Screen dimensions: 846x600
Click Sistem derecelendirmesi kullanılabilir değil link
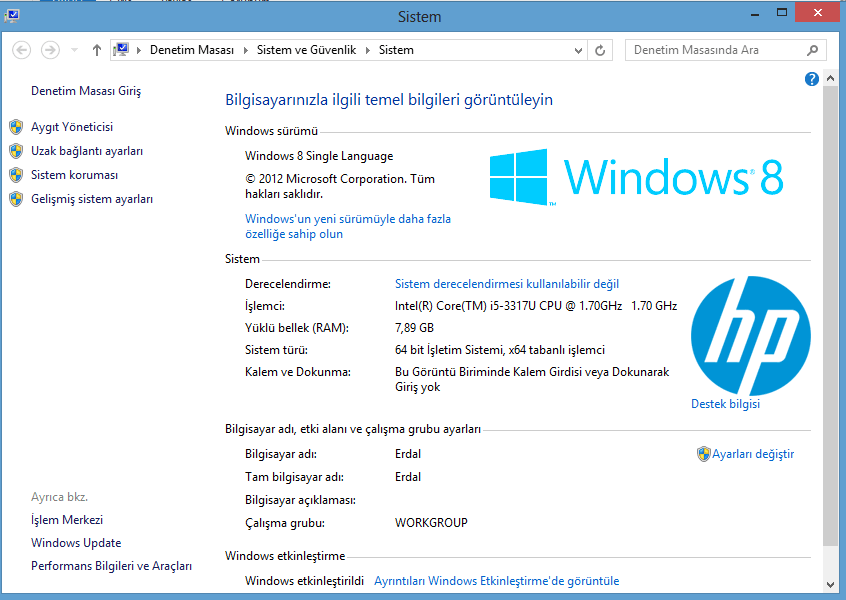pos(507,284)
